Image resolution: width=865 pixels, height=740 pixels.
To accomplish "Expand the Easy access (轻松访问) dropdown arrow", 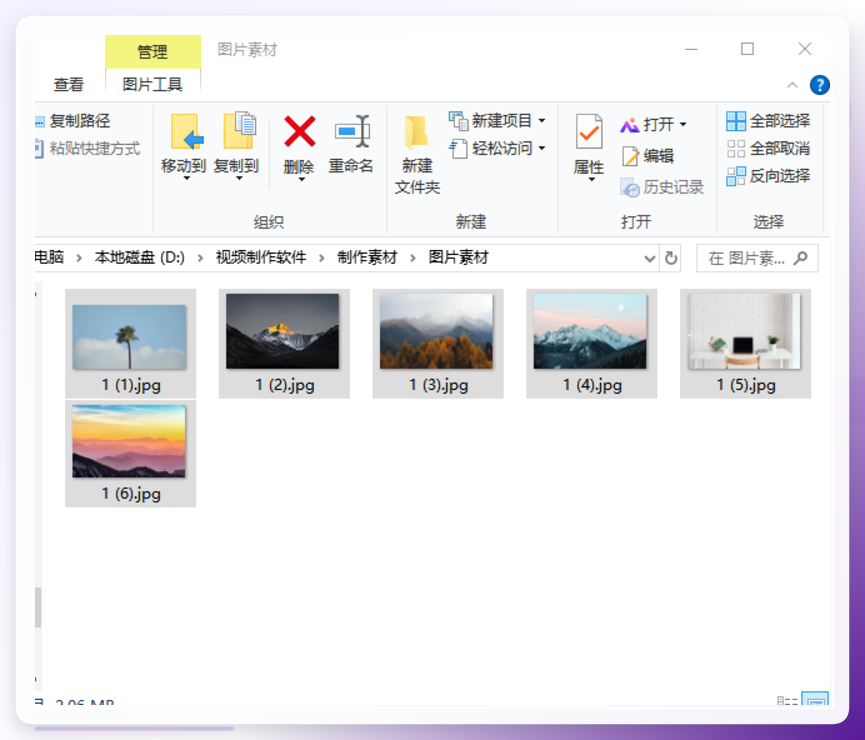I will point(542,148).
